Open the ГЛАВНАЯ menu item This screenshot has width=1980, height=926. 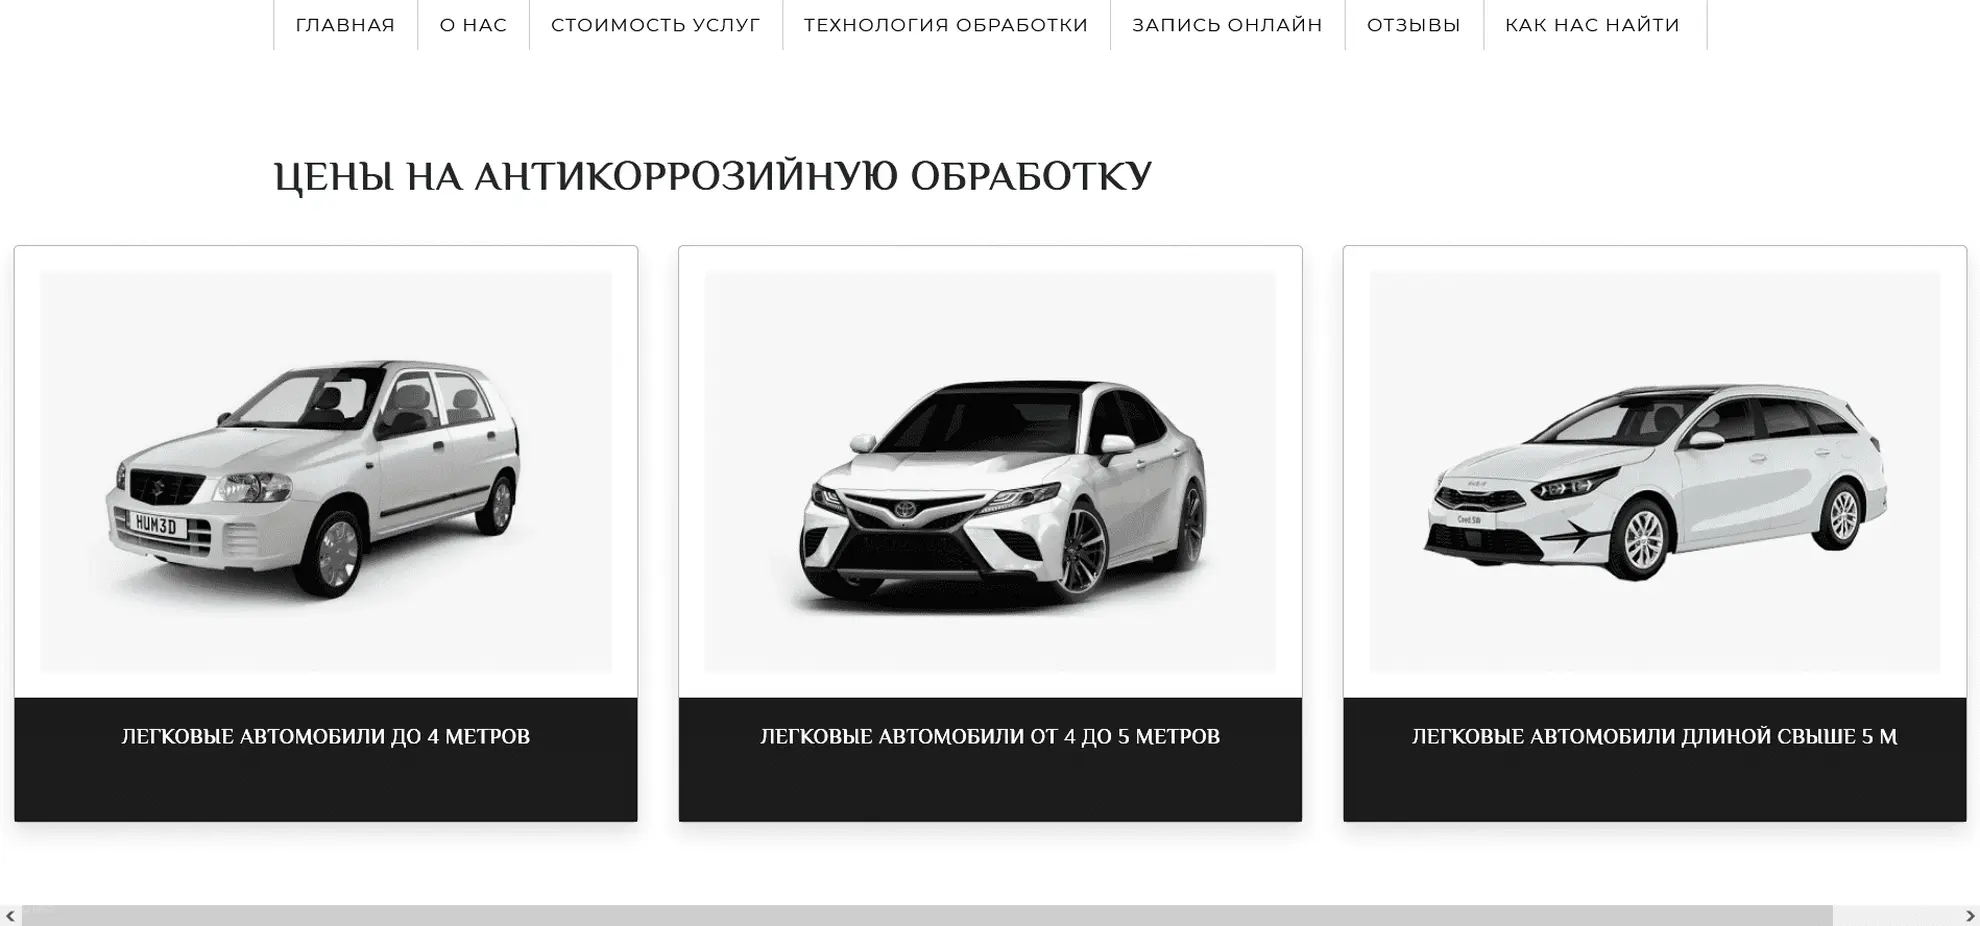(345, 25)
